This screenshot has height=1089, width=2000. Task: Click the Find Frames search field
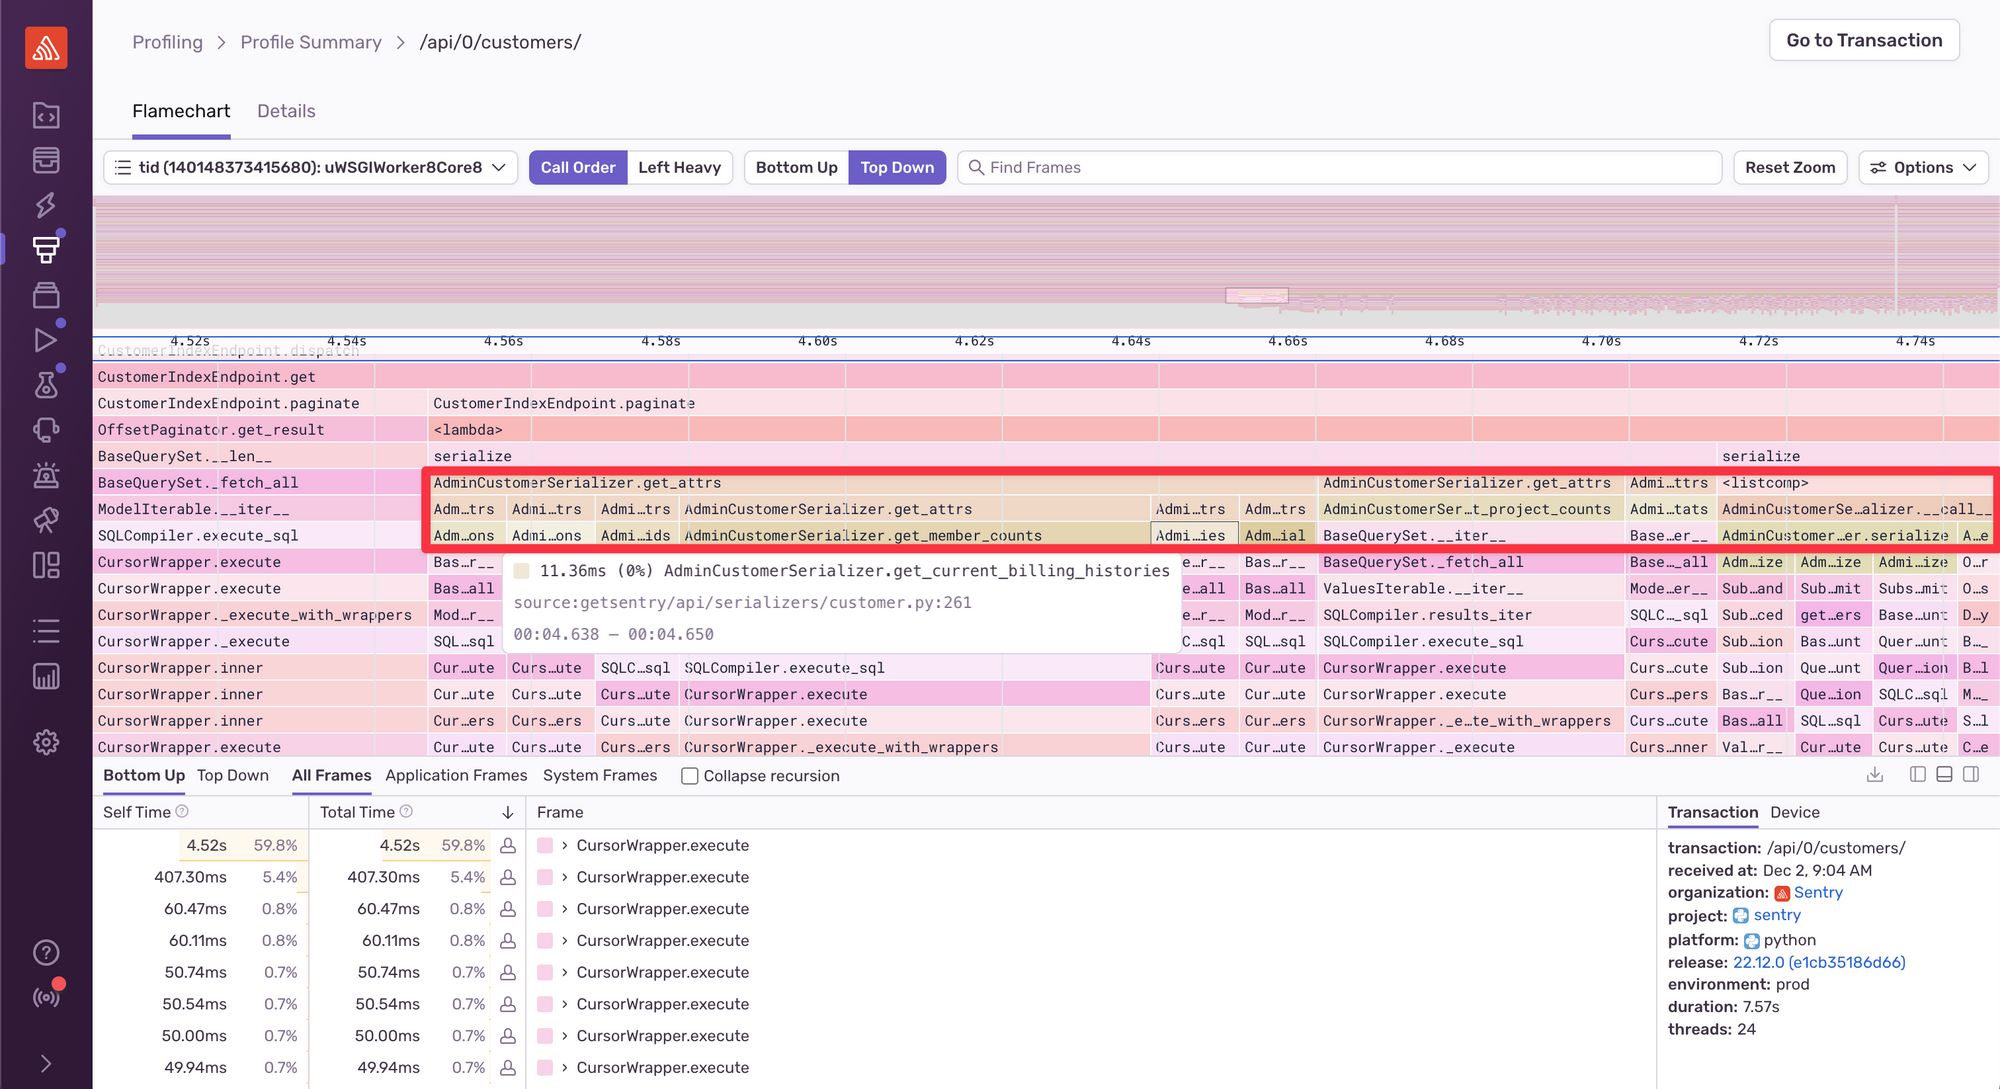[x=1340, y=167]
